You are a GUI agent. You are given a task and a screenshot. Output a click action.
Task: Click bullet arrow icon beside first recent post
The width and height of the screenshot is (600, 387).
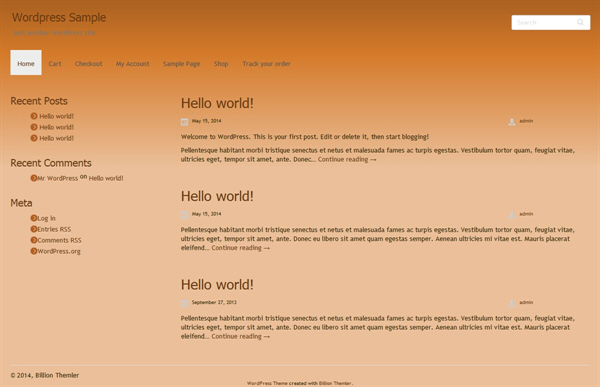(x=34, y=116)
